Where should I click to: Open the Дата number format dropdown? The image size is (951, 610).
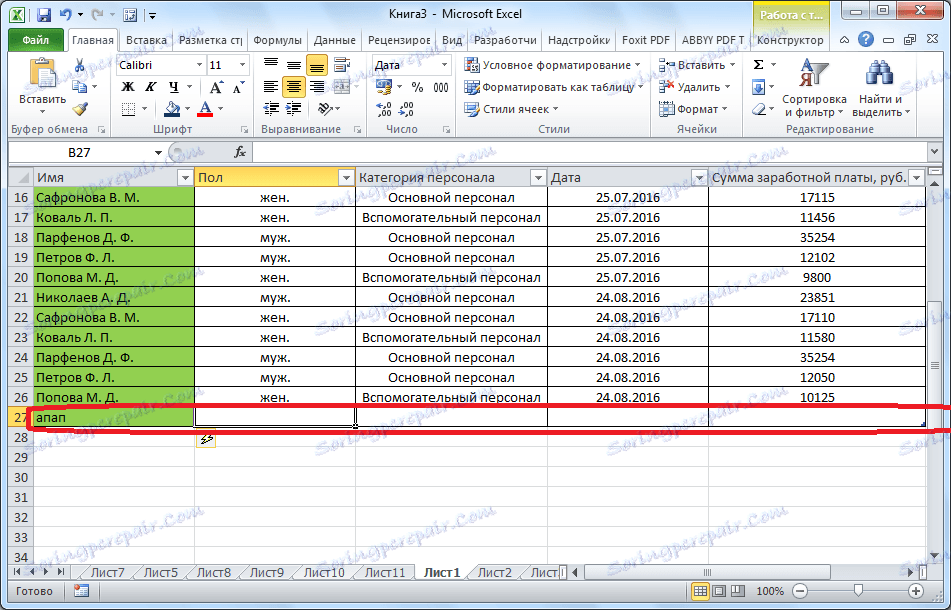point(446,65)
